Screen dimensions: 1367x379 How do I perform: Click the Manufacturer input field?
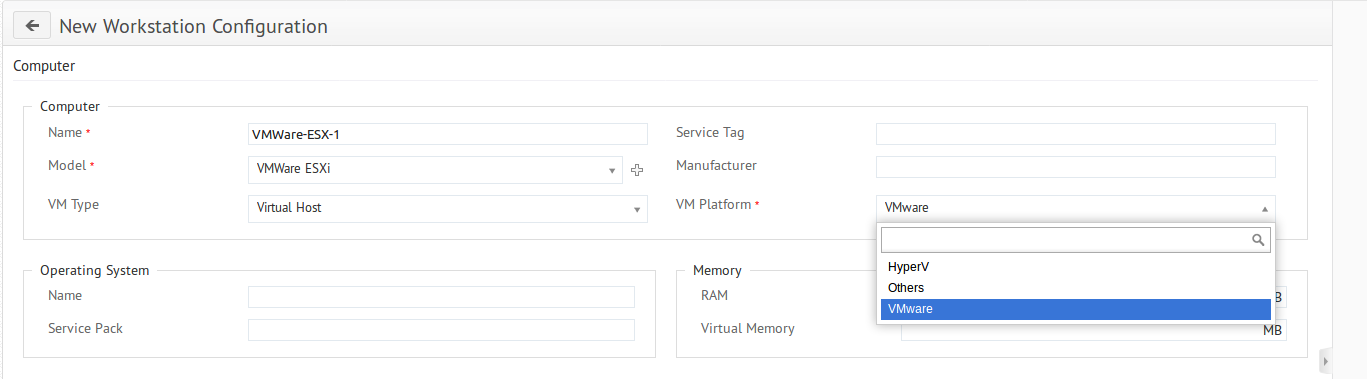click(x=1076, y=167)
